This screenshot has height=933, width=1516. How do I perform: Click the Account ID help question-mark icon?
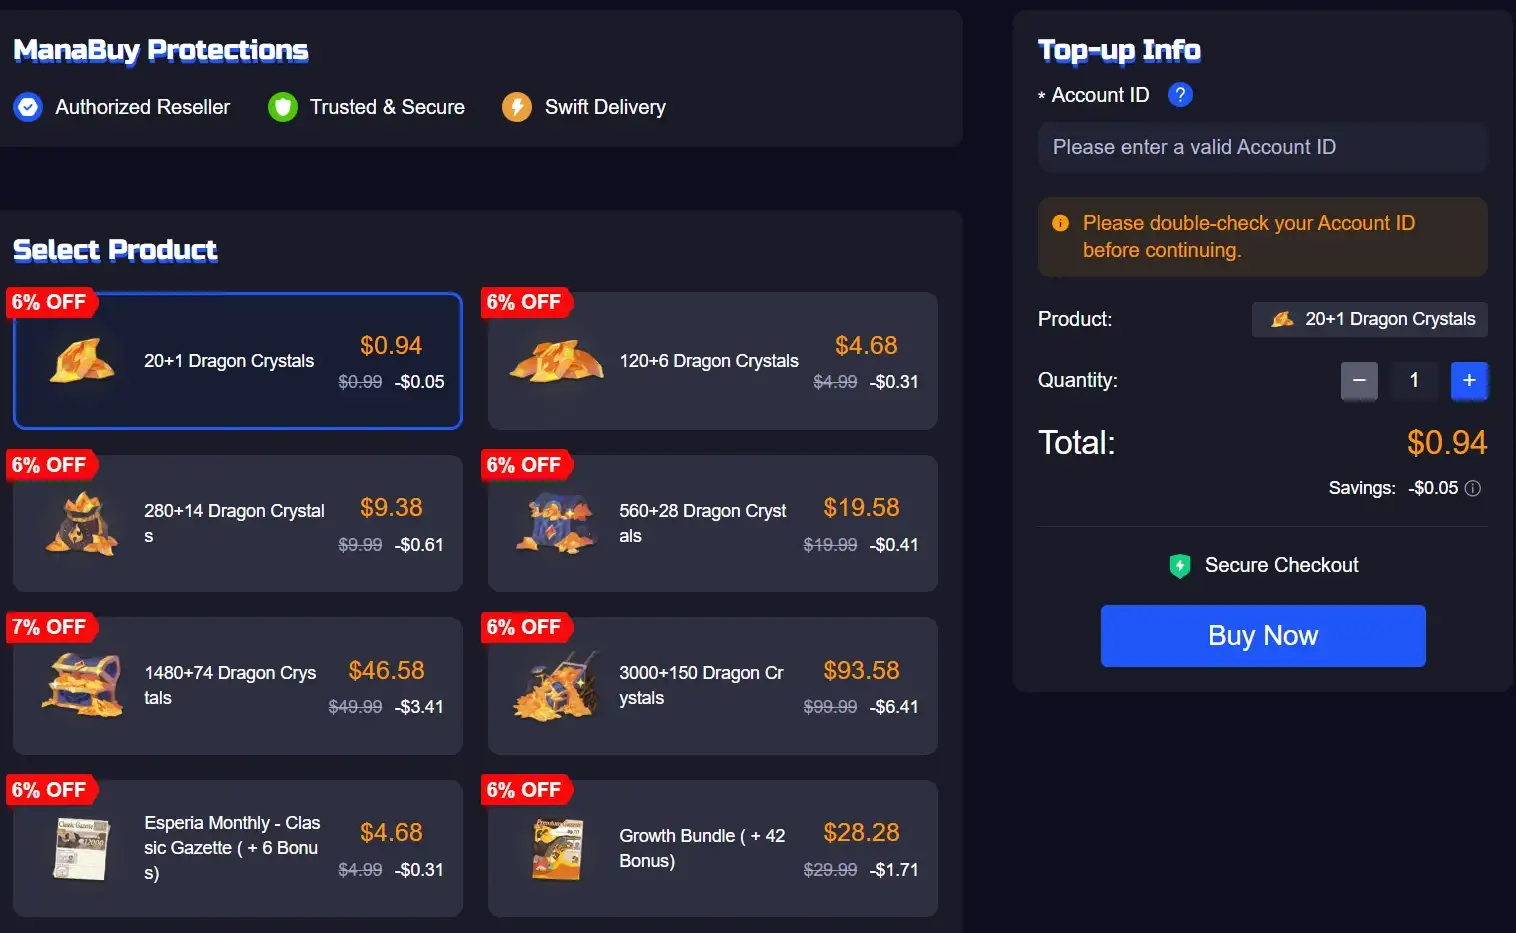1180,95
